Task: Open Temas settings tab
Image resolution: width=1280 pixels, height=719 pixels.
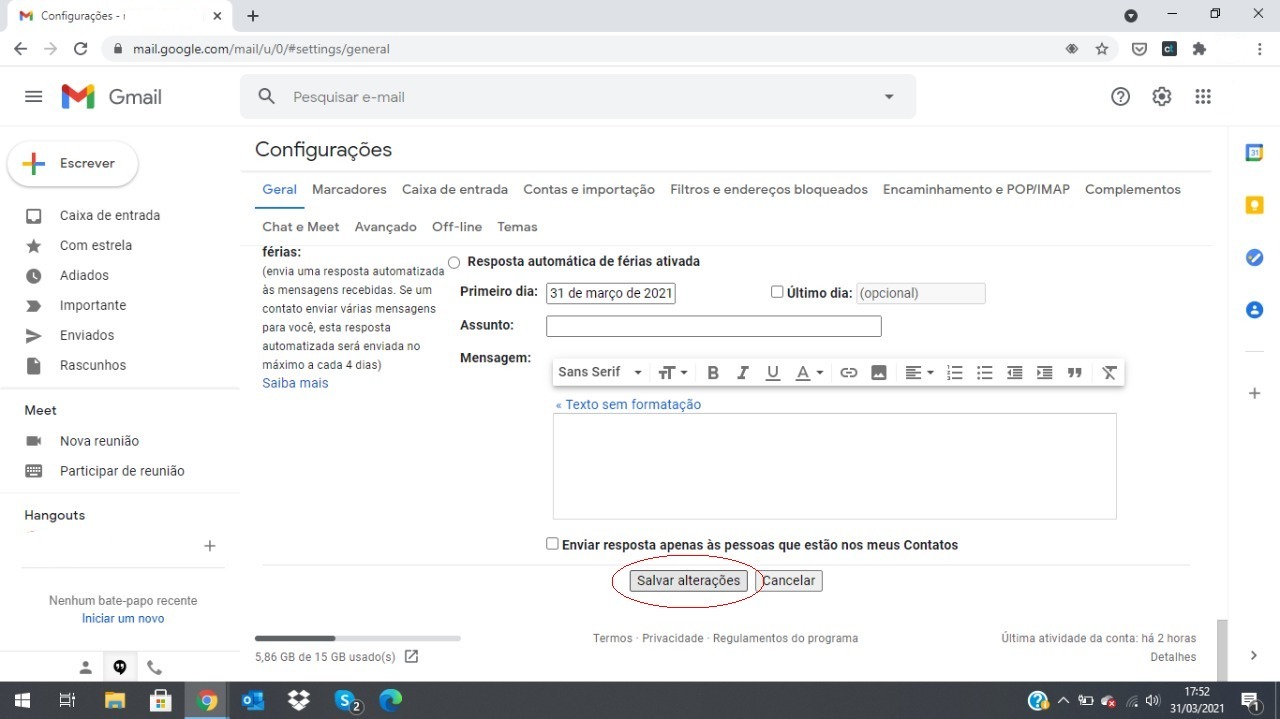Action: click(517, 227)
